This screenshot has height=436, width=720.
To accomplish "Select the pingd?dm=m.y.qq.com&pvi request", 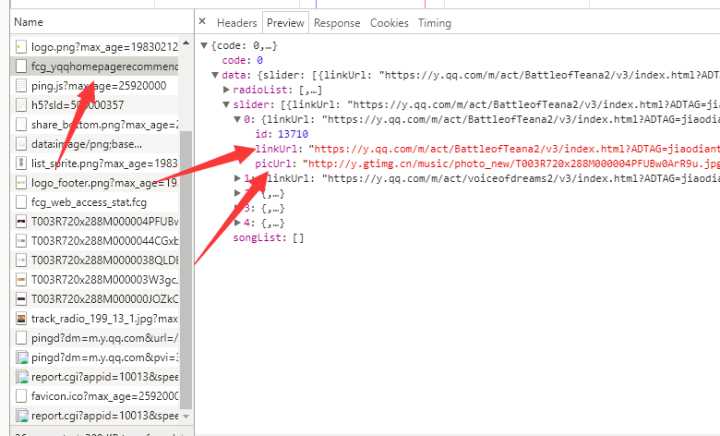I will tap(95, 357).
